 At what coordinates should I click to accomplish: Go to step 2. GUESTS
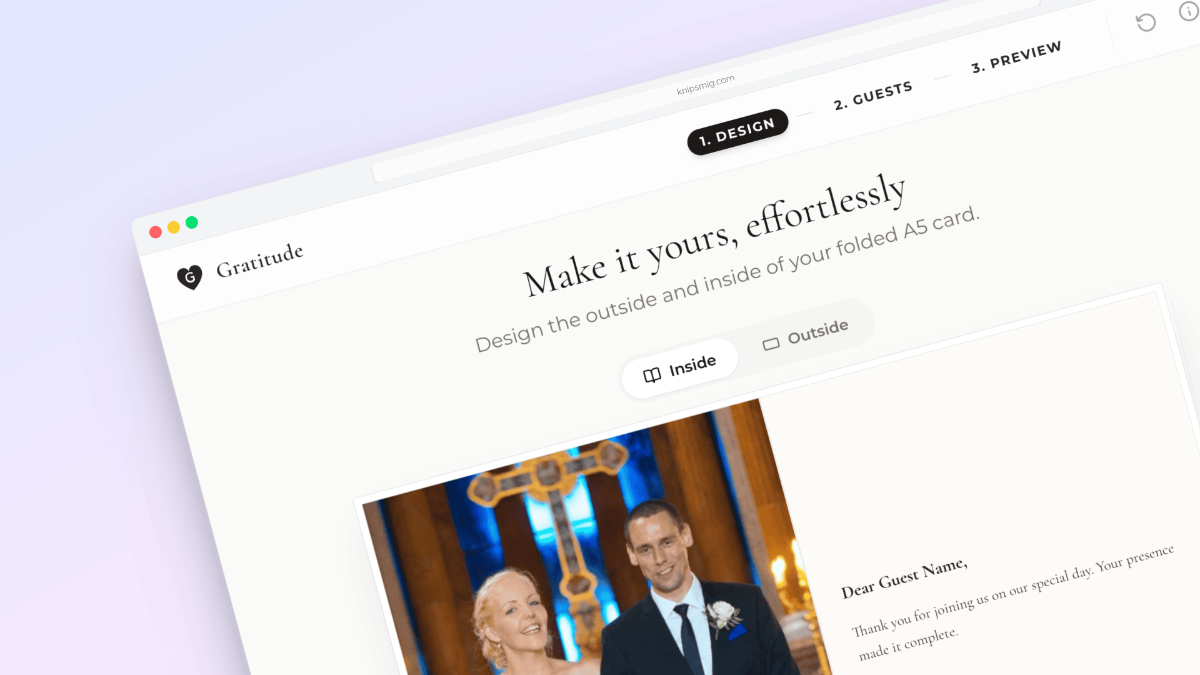pyautogui.click(x=873, y=95)
